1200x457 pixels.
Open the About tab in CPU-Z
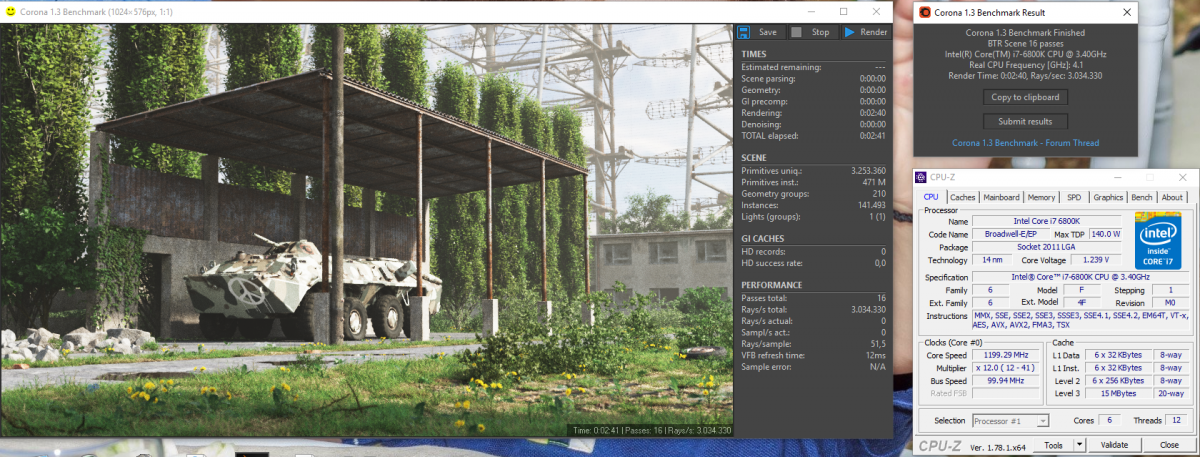pyautogui.click(x=1172, y=197)
